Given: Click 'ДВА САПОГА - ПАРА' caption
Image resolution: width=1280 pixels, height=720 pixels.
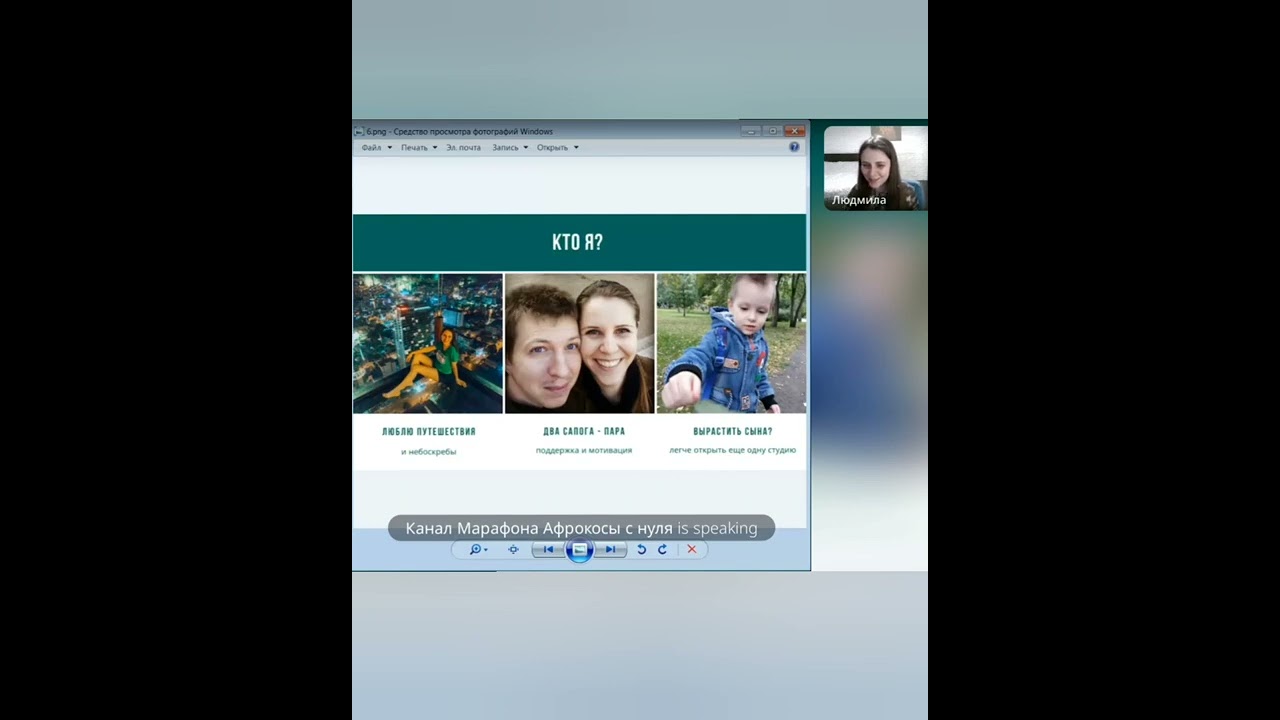Looking at the screenshot, I should click(584, 432).
